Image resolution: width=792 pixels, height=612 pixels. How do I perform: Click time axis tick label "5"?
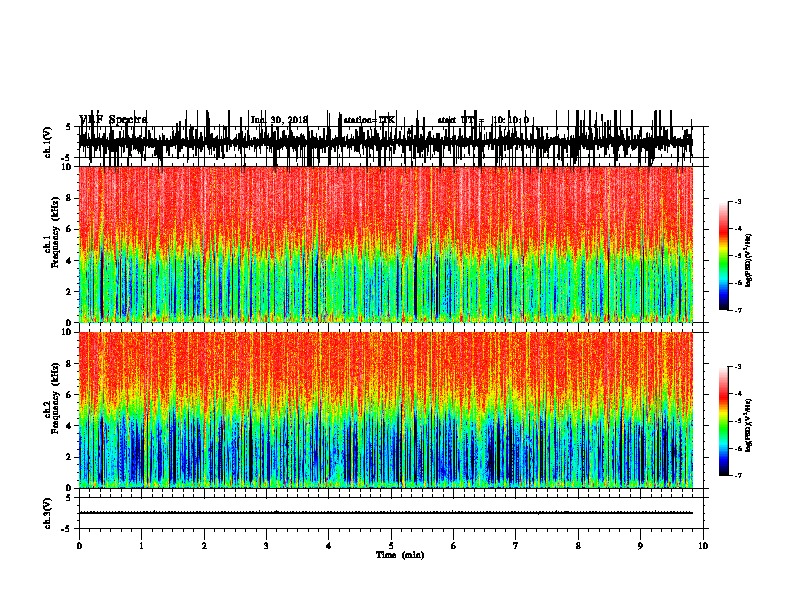coord(391,546)
